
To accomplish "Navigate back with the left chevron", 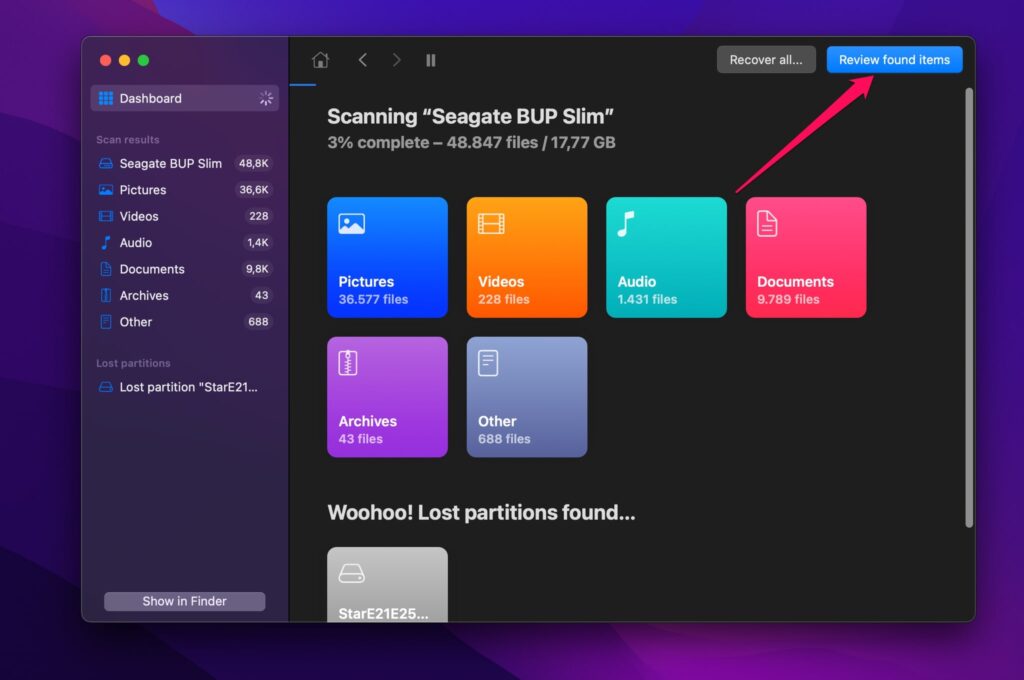I will click(362, 60).
